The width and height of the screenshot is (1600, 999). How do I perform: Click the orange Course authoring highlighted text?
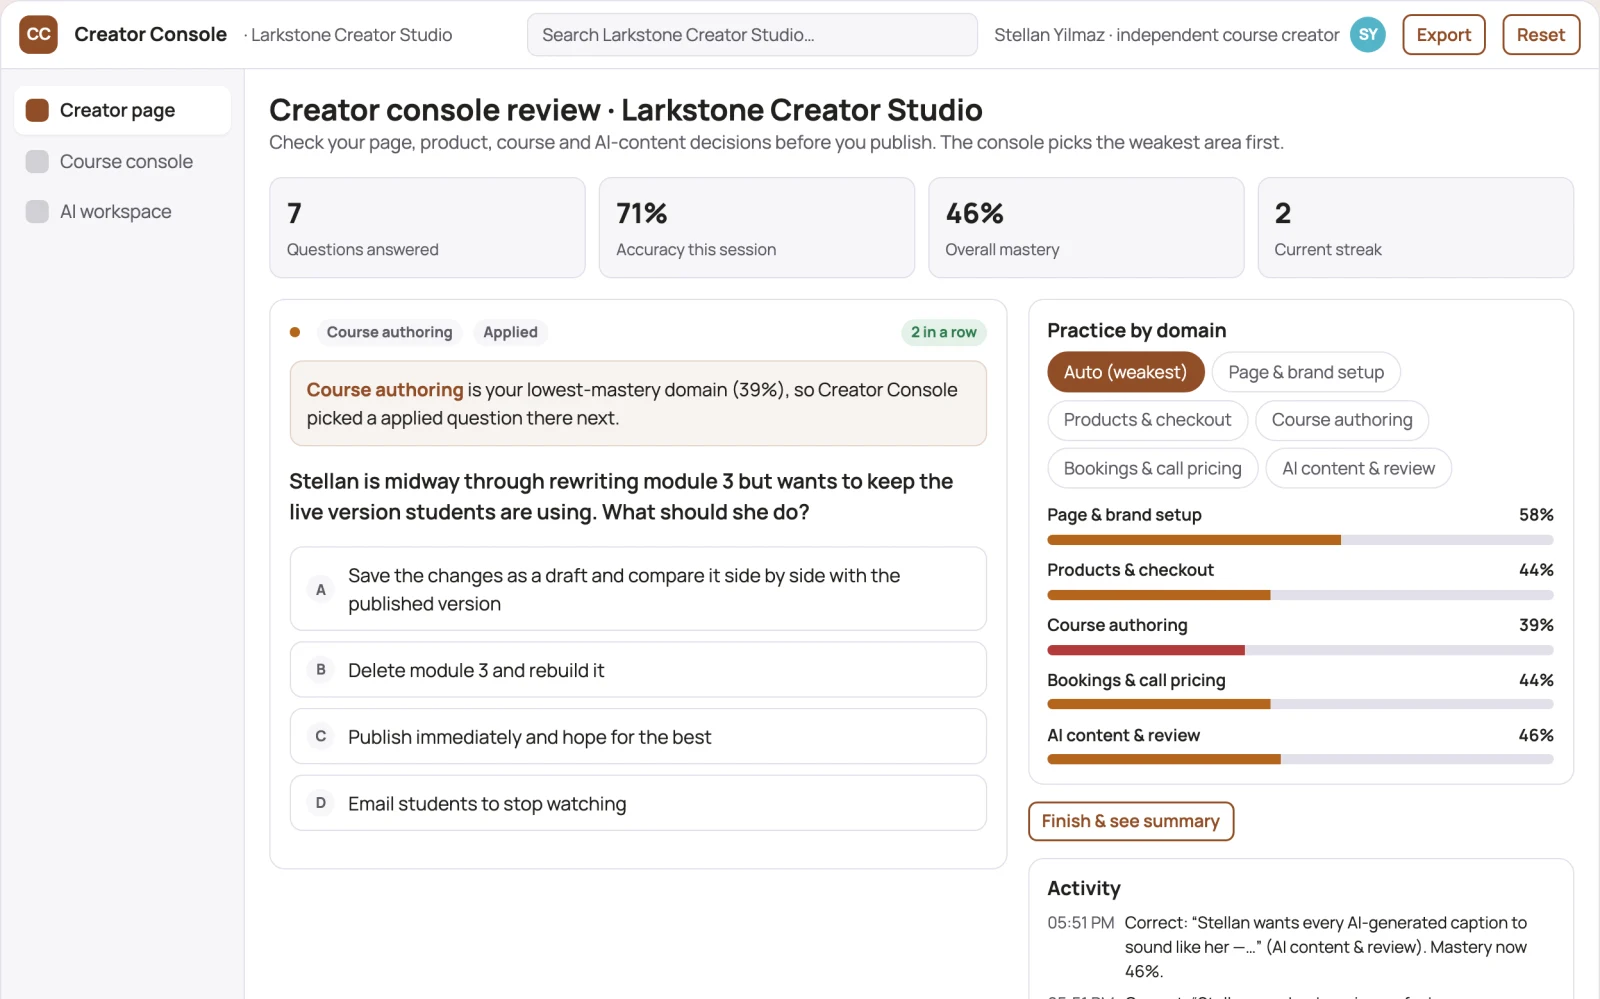click(385, 390)
